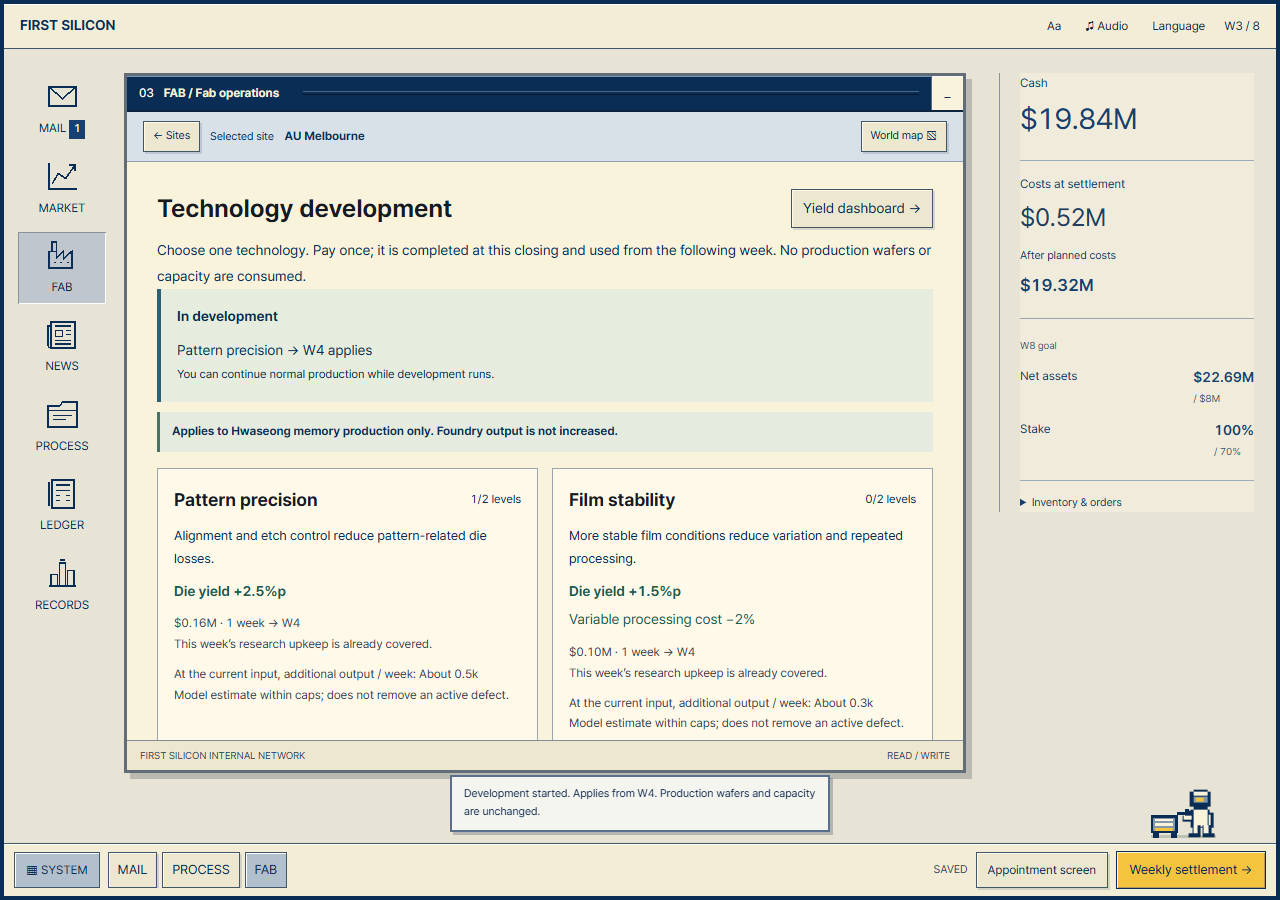Start Weekly settlement

1190,870
